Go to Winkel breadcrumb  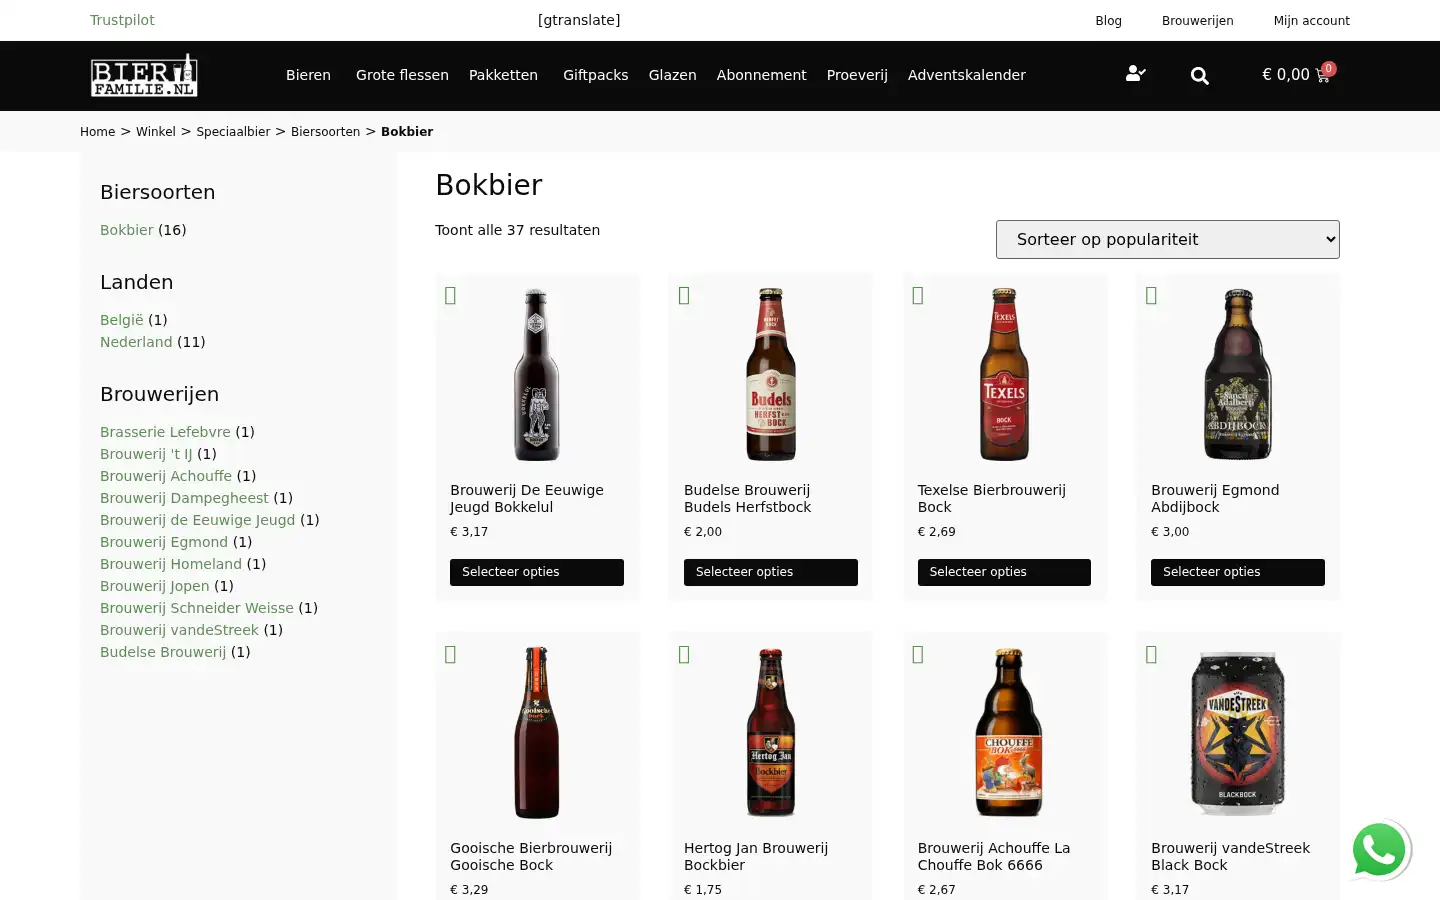point(155,132)
